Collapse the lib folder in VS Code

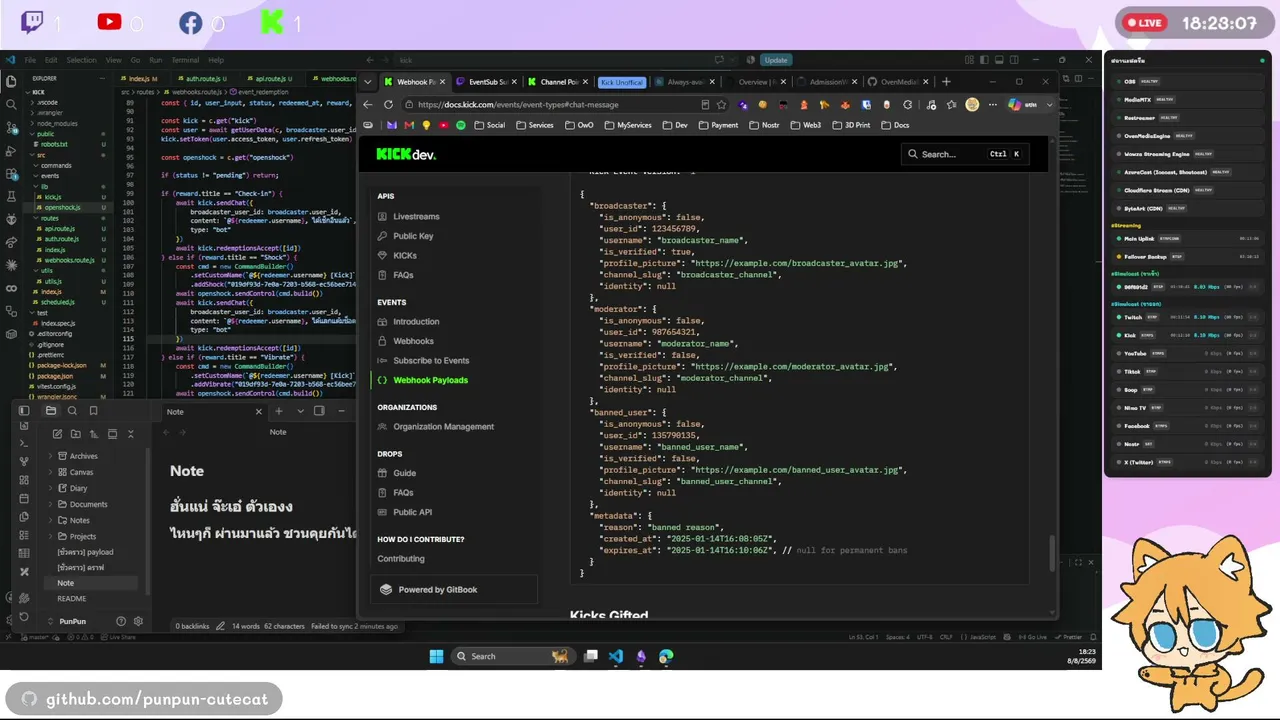(x=45, y=186)
